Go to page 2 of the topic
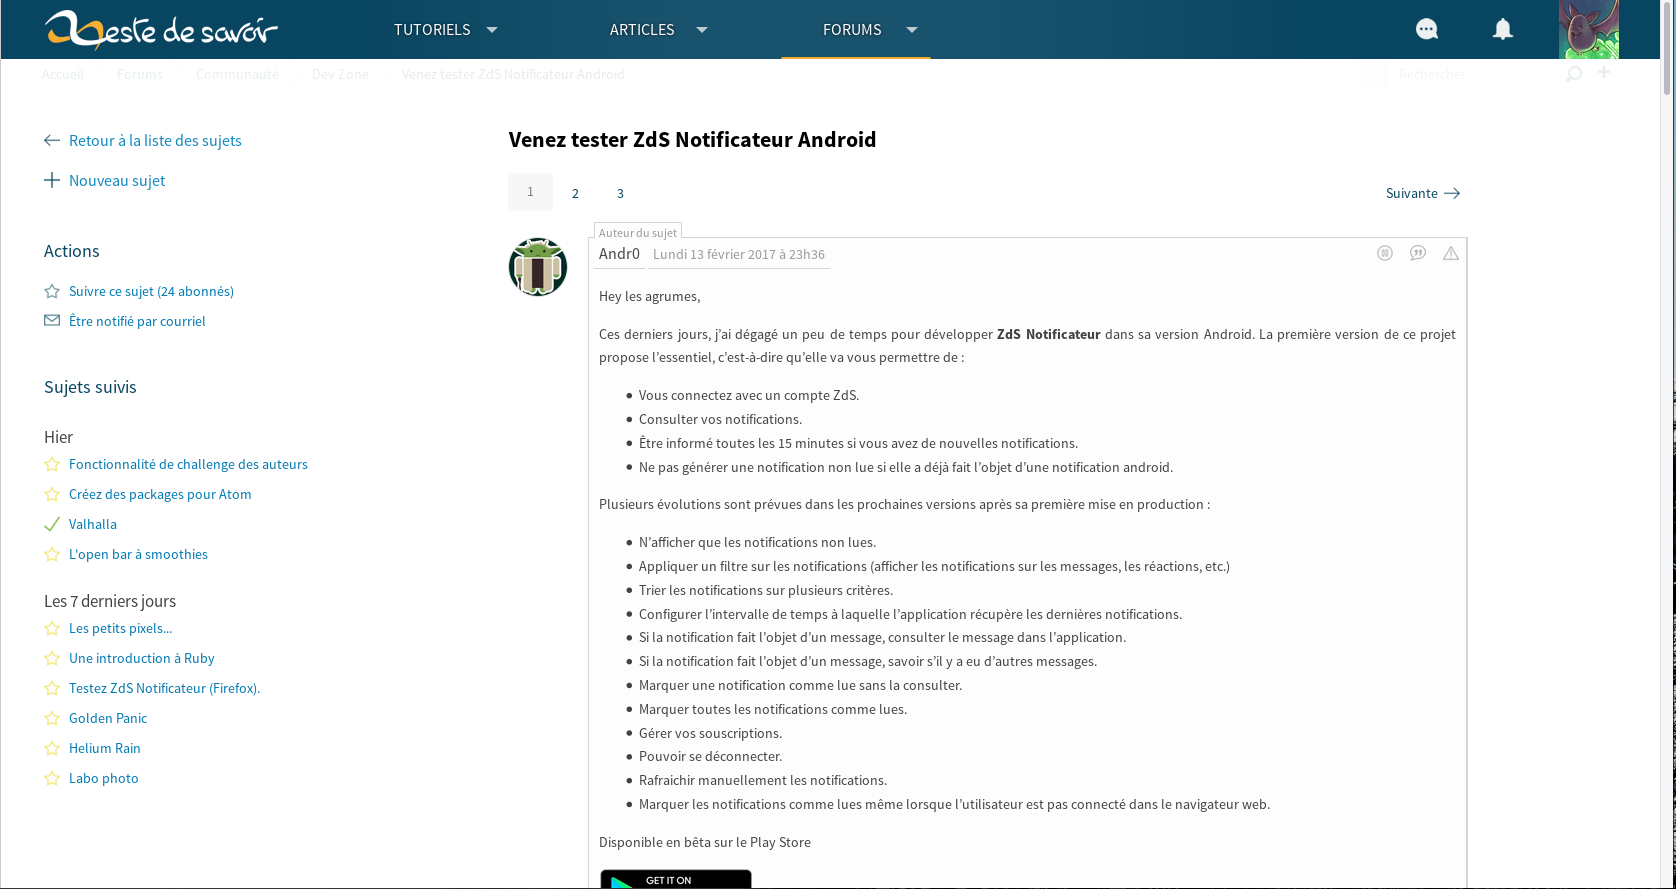This screenshot has width=1676, height=889. [575, 193]
